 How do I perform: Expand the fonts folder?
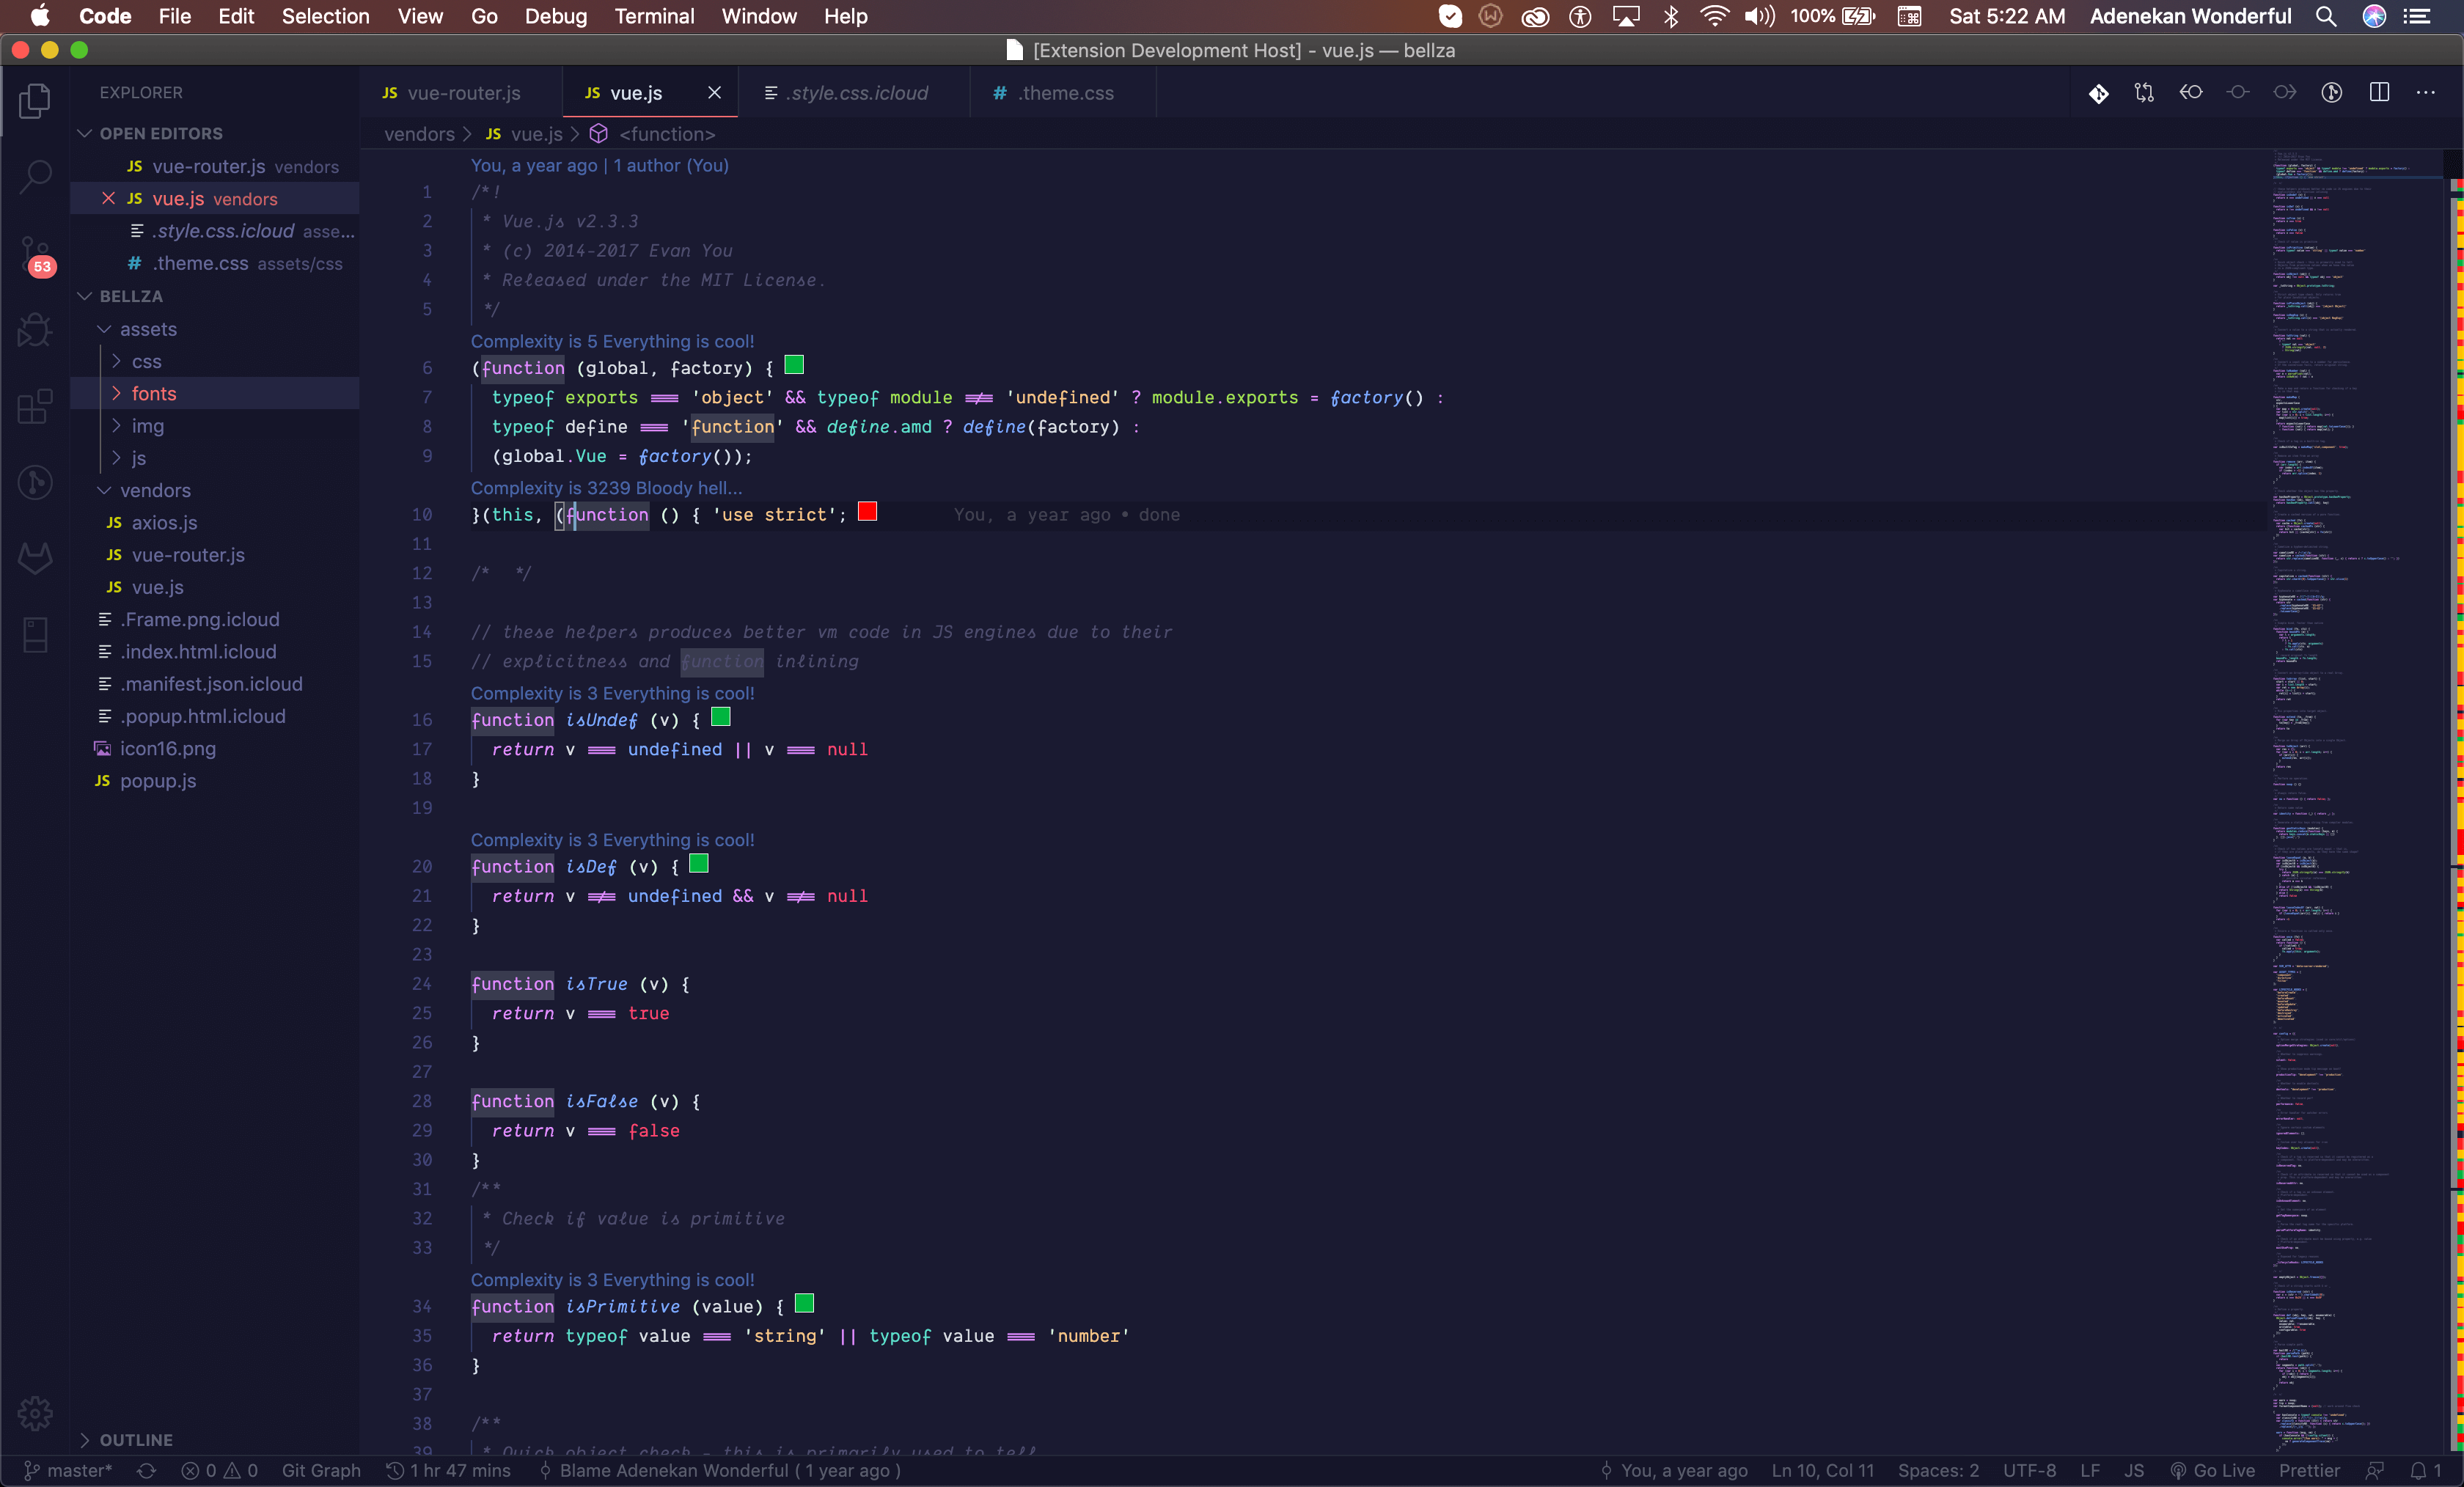pyautogui.click(x=154, y=393)
